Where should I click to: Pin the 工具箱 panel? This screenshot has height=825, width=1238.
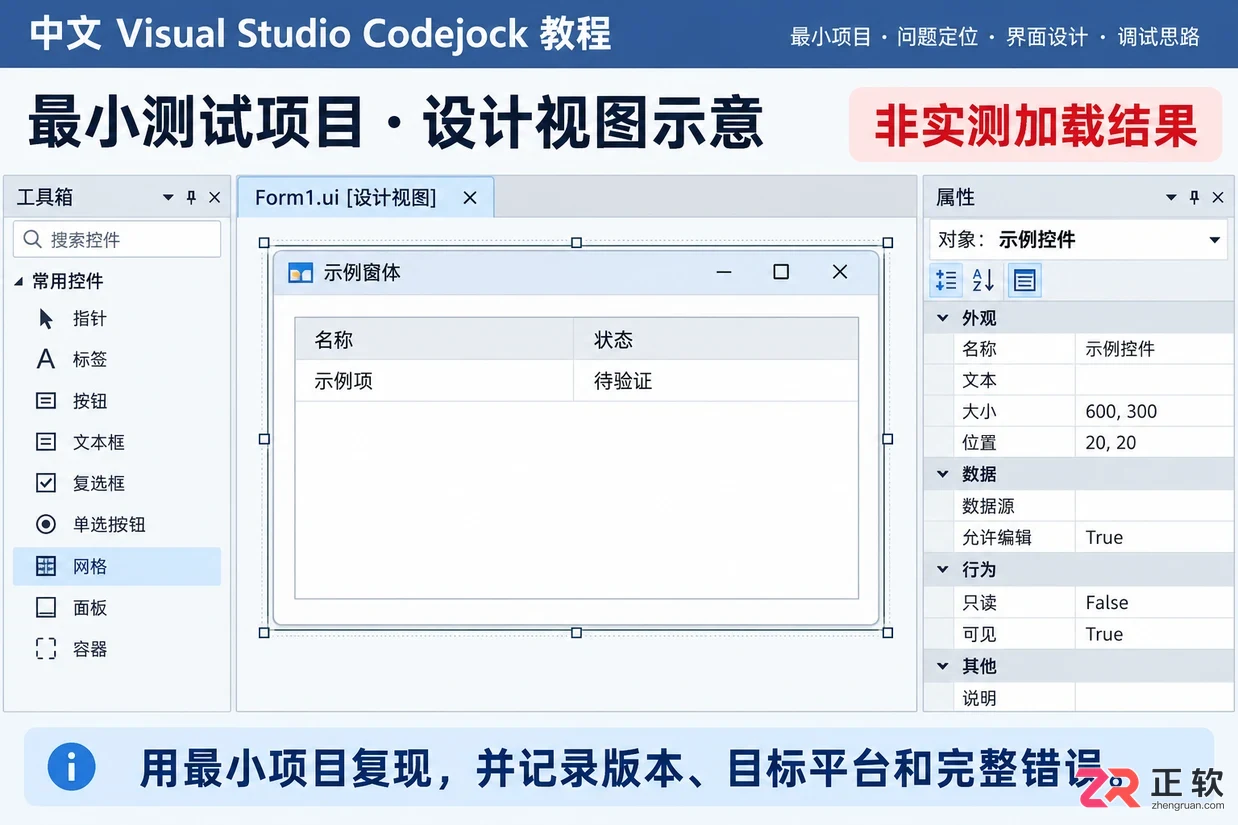(x=191, y=198)
